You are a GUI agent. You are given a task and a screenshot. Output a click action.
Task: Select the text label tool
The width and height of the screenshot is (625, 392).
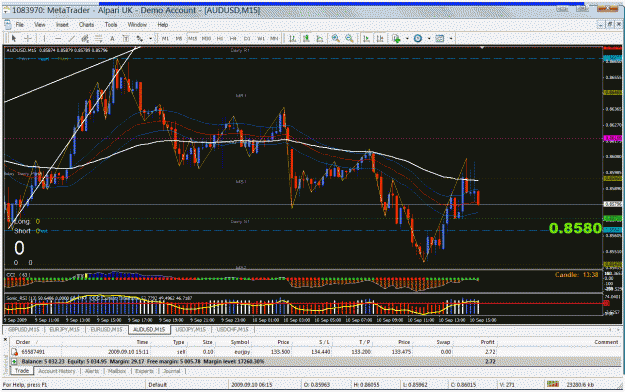126,38
